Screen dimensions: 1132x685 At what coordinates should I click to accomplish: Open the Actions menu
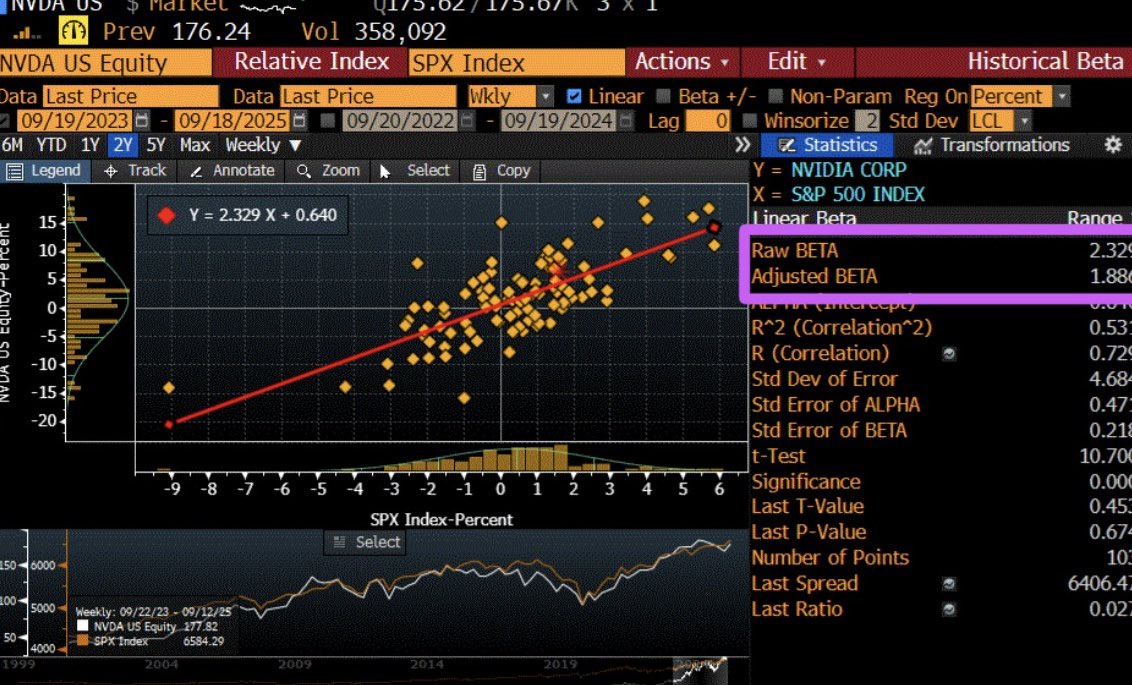[682, 62]
